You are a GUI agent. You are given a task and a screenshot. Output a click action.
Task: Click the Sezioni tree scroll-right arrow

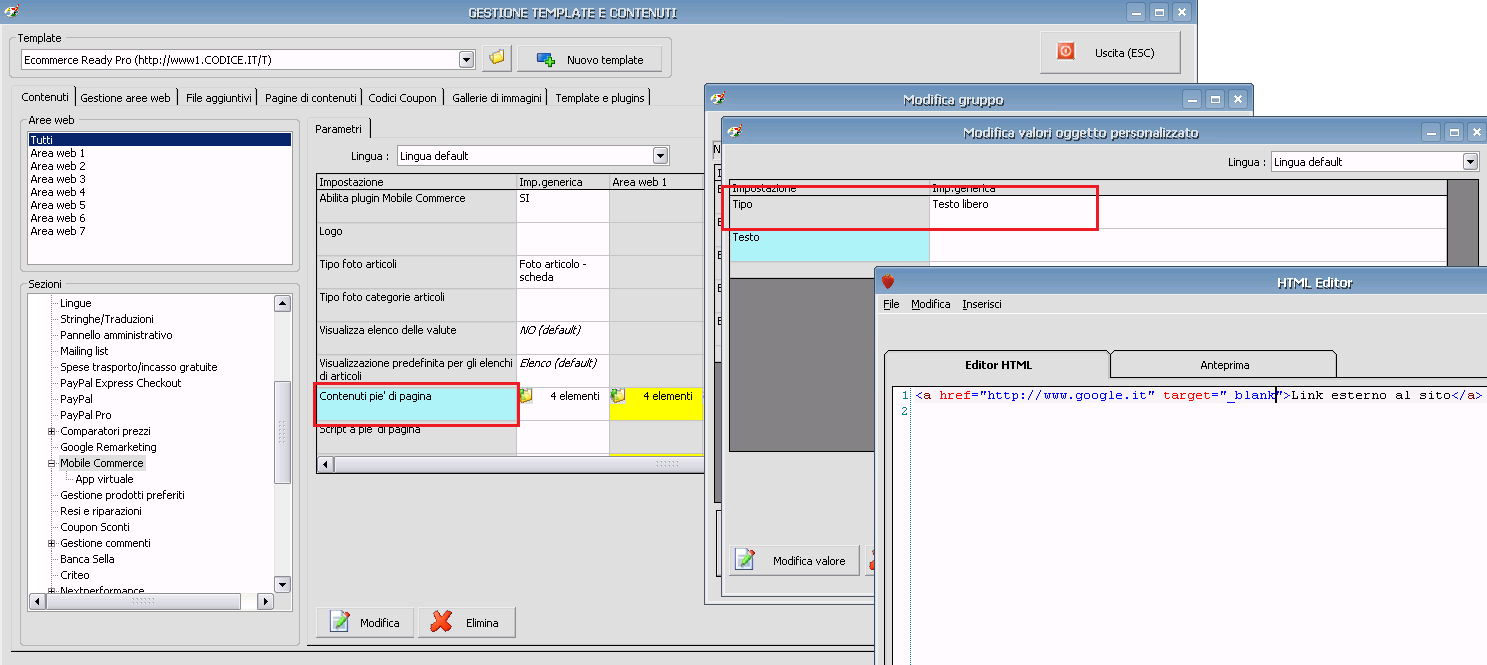(x=265, y=602)
